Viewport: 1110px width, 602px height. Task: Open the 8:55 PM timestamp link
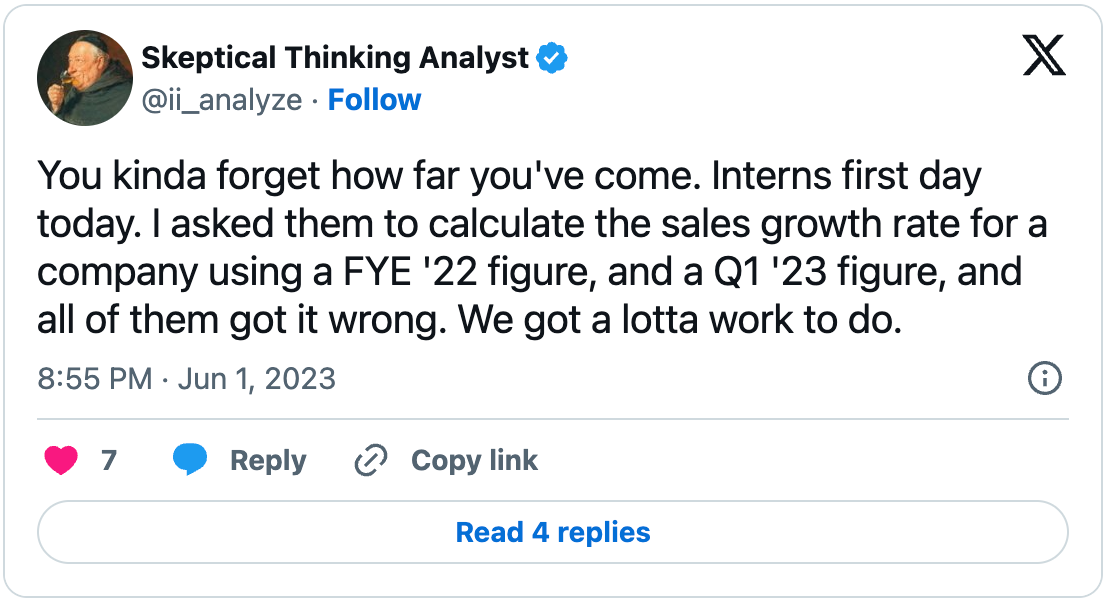click(x=95, y=379)
